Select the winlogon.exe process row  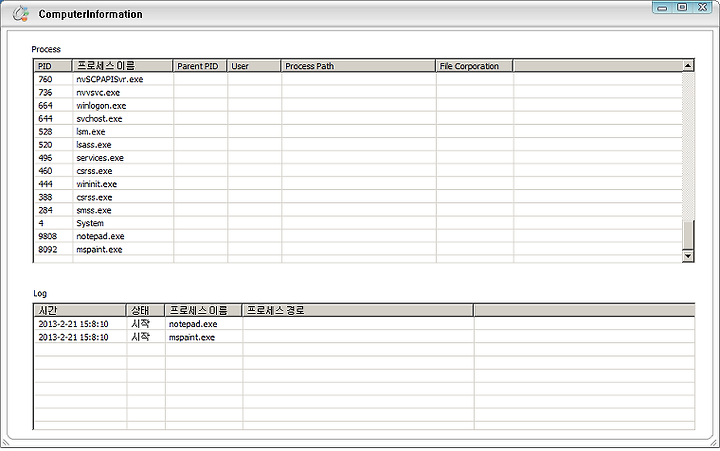pos(359,105)
